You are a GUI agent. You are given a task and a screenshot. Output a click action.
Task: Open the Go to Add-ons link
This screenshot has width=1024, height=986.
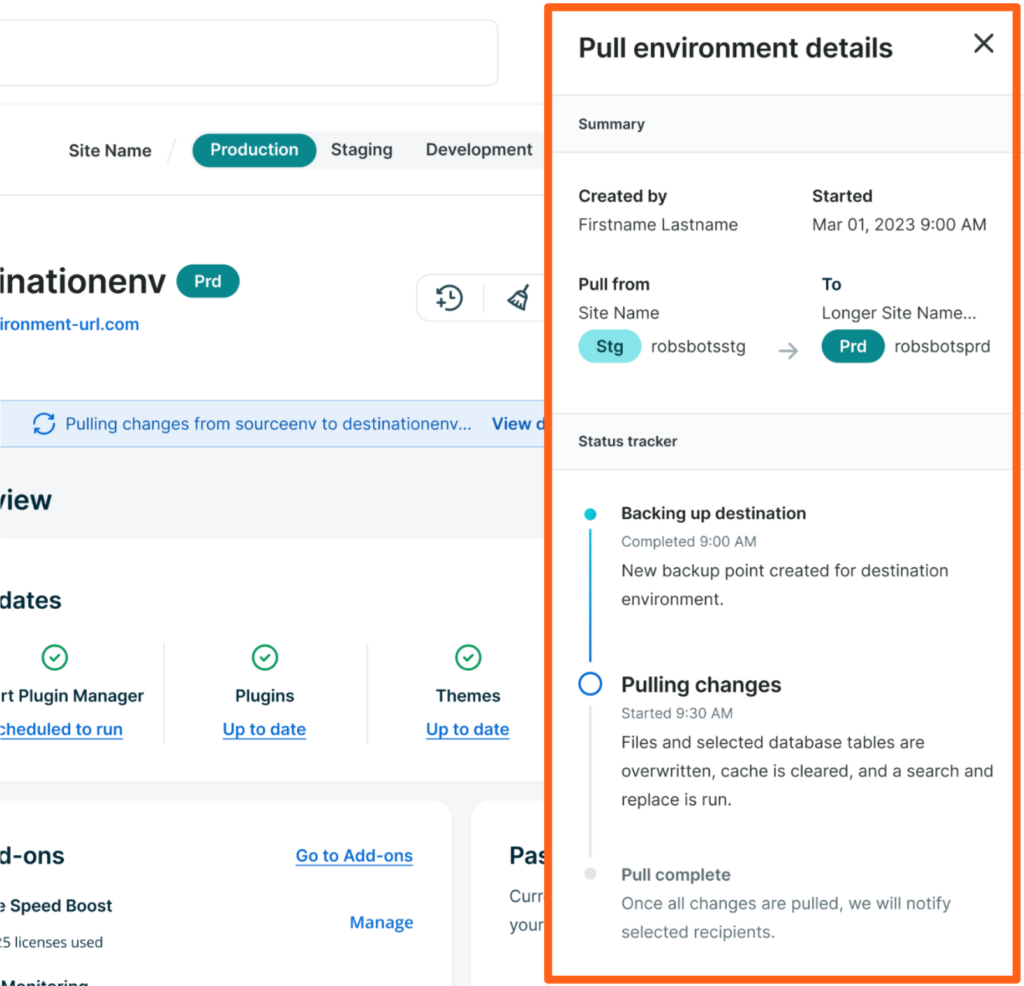coord(354,856)
